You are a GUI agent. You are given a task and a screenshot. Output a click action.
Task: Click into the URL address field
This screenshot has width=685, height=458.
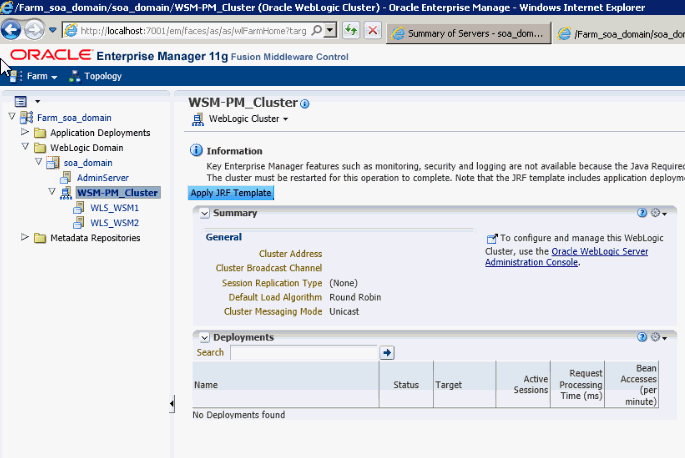pos(193,31)
